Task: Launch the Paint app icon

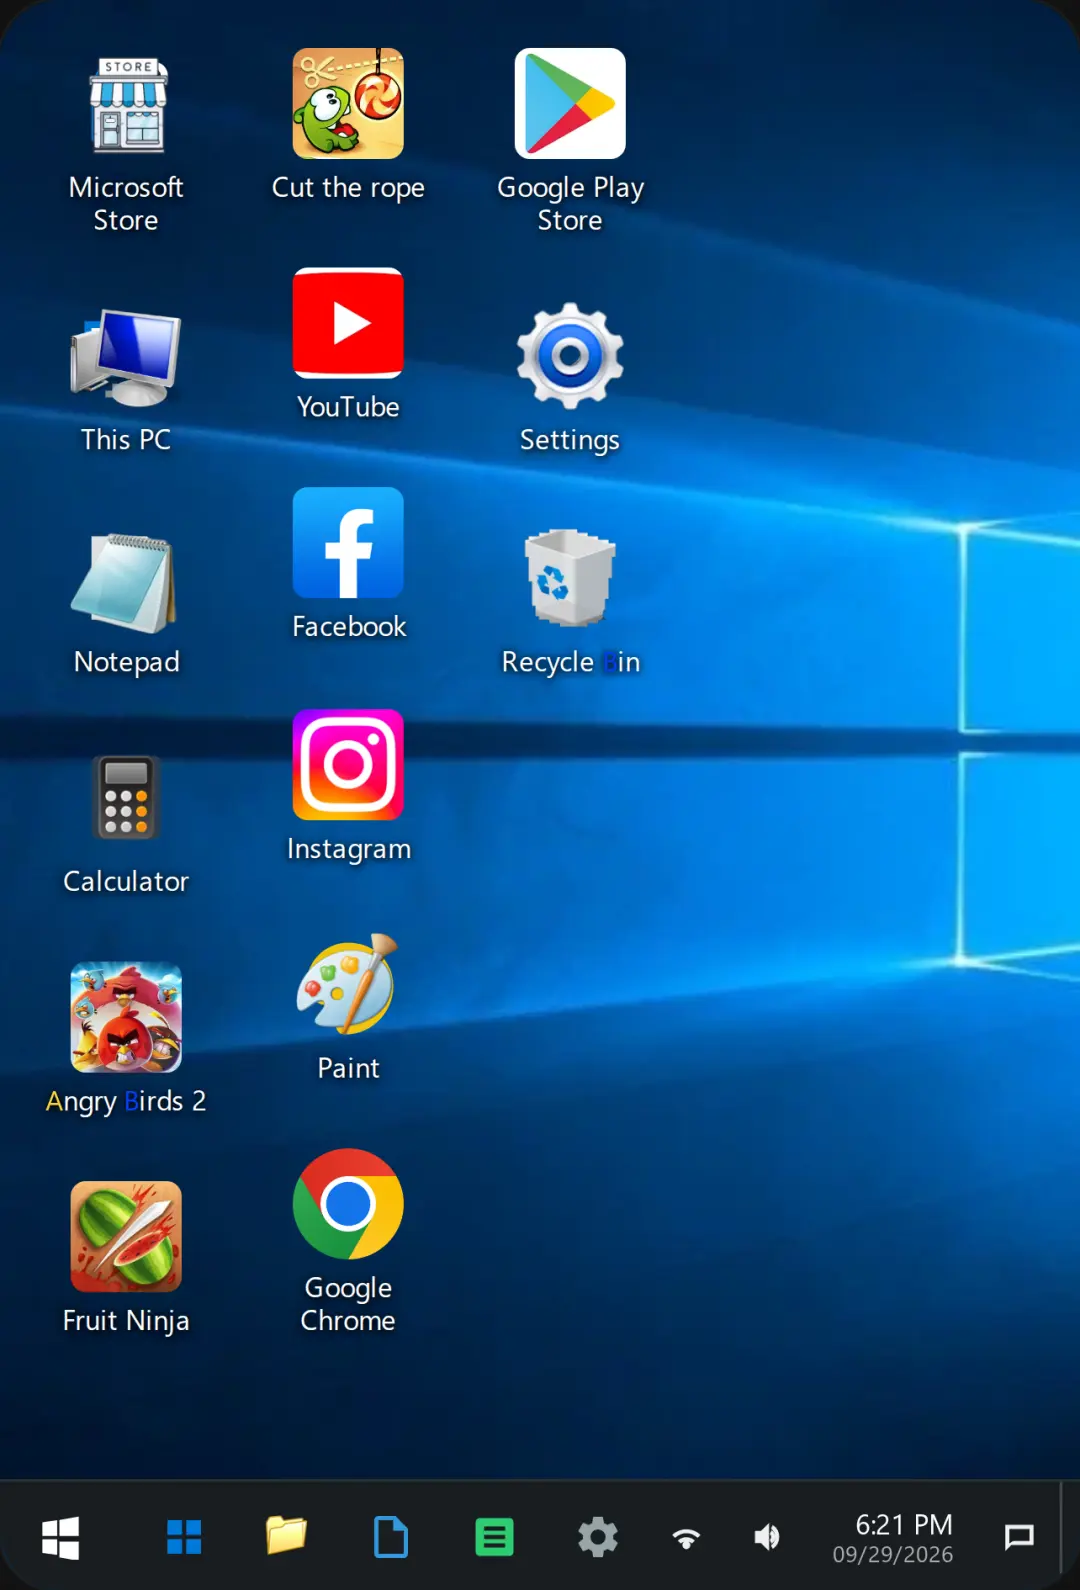Action: 348,985
